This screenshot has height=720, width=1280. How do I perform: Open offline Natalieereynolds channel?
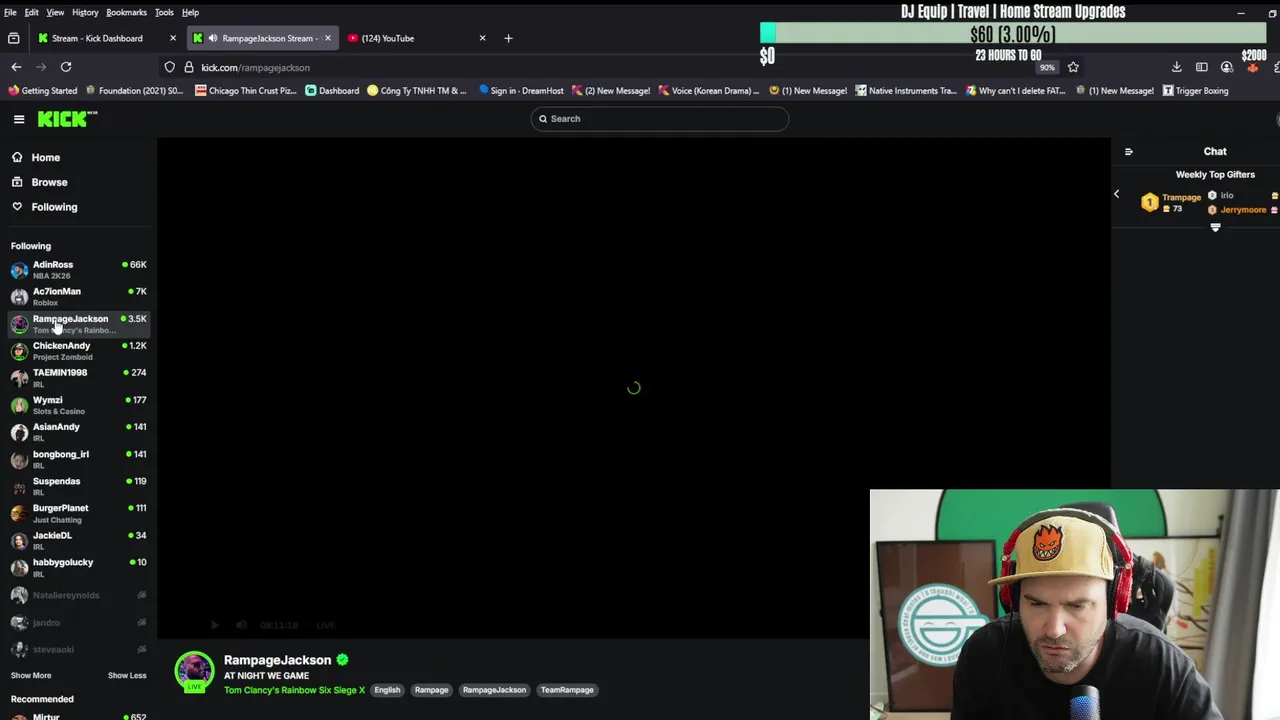pos(78,595)
